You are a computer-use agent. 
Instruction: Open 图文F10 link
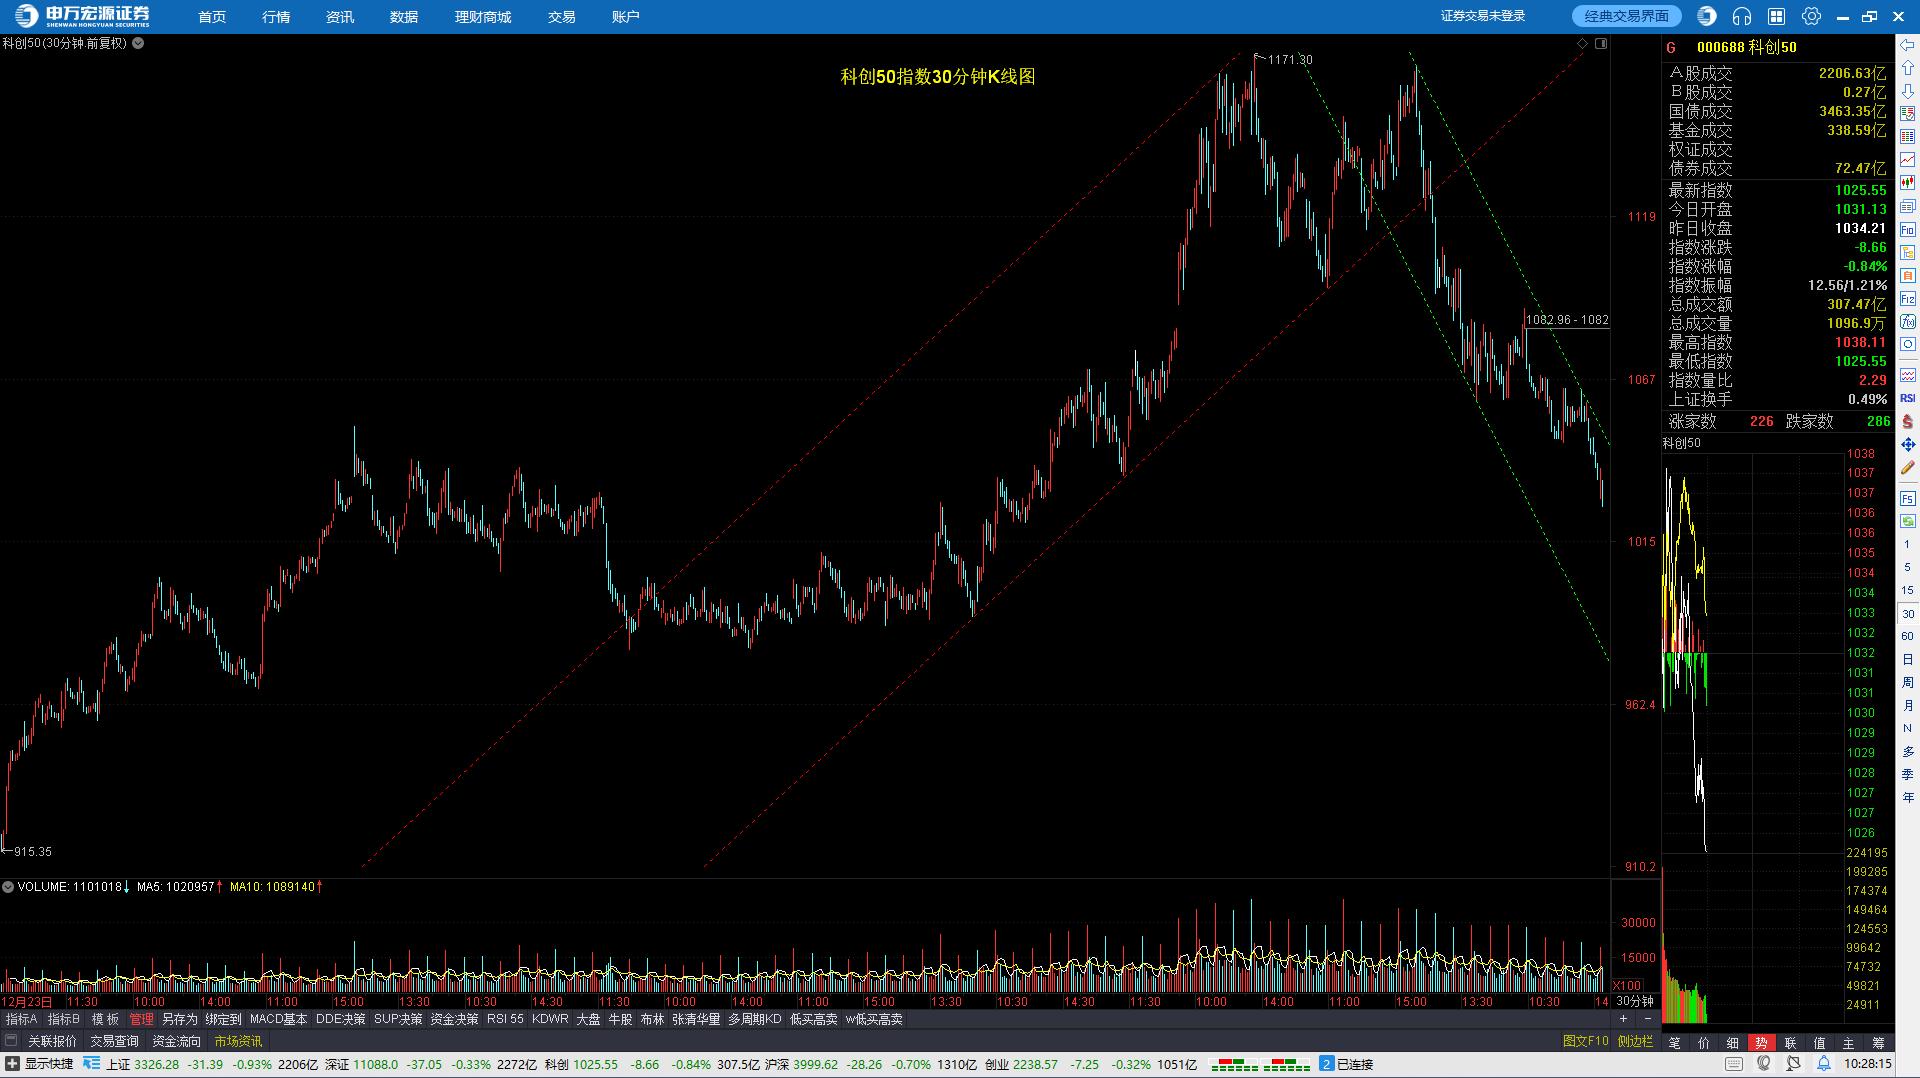click(x=1586, y=1041)
